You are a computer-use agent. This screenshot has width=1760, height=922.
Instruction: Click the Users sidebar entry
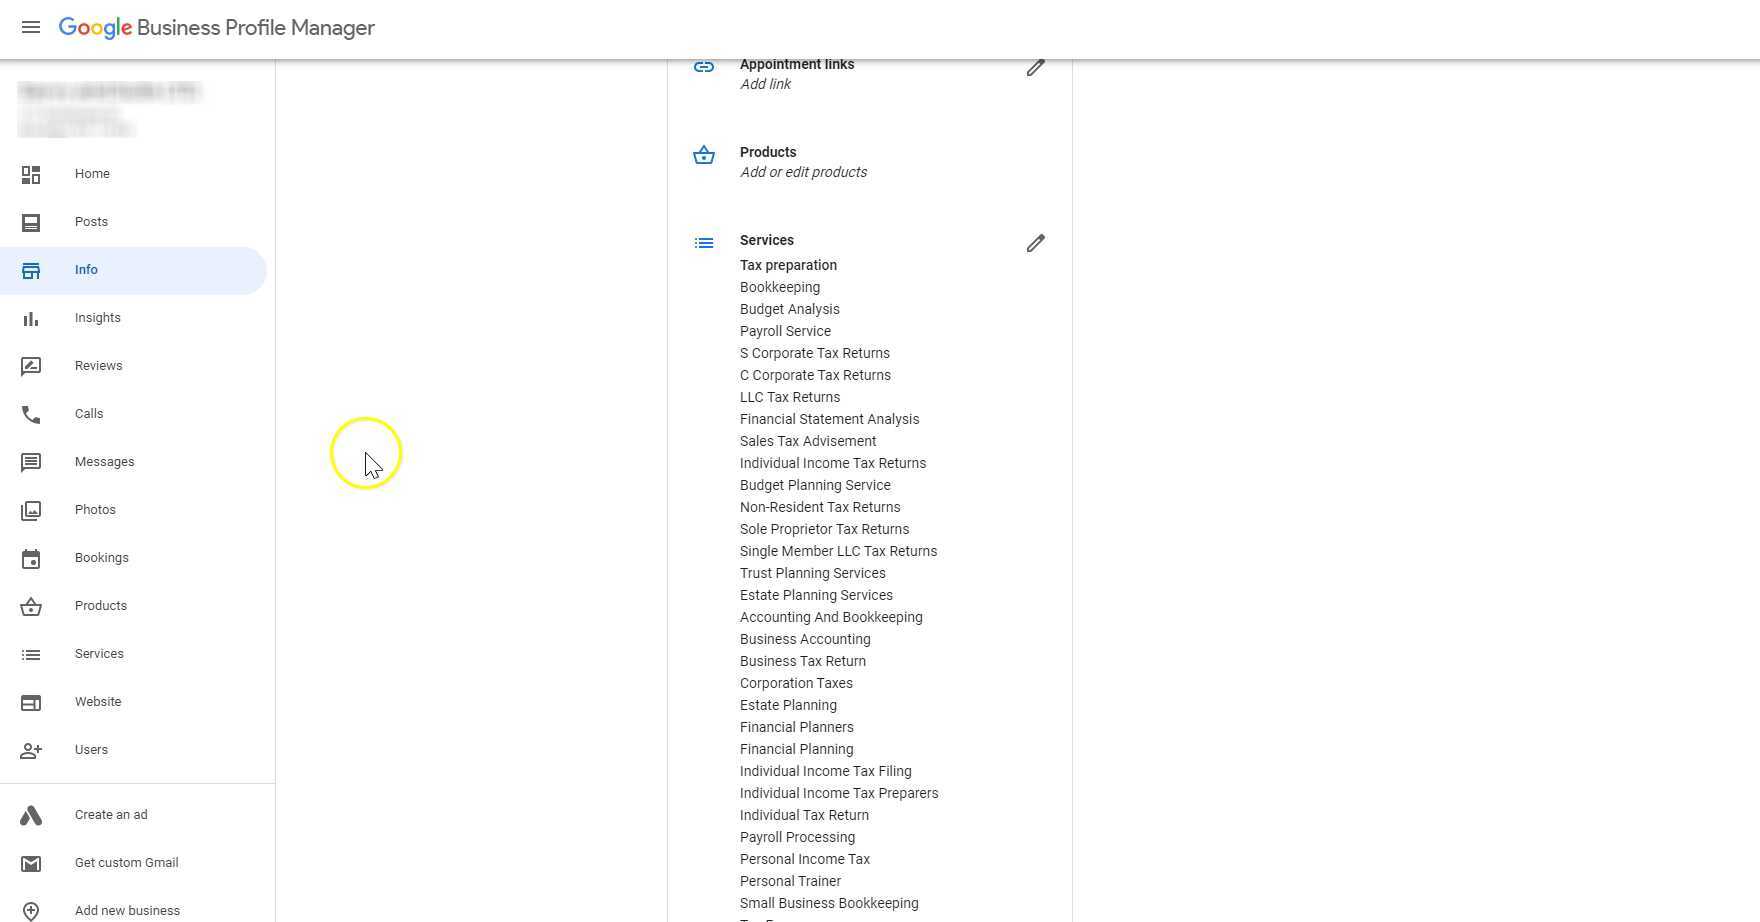pos(91,750)
